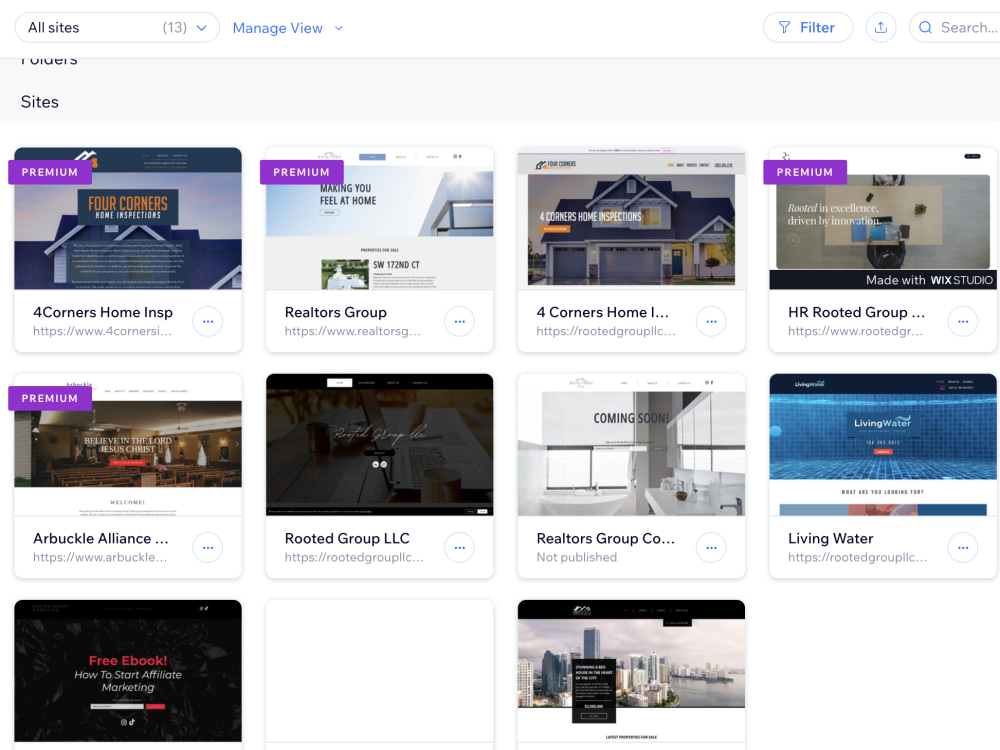The width and height of the screenshot is (1000, 750).
Task: Open the blank white site thumbnail
Action: (x=379, y=671)
